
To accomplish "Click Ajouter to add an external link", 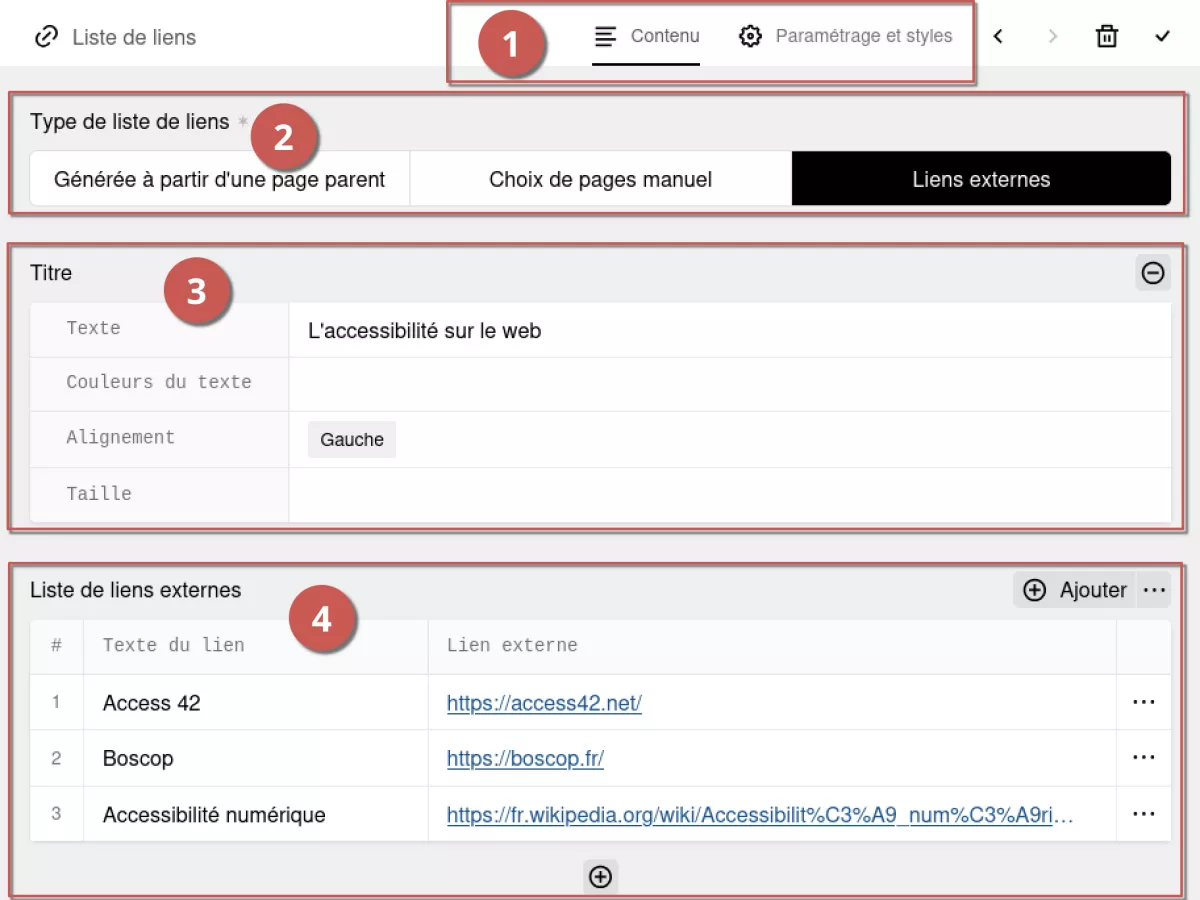I will pos(1076,590).
